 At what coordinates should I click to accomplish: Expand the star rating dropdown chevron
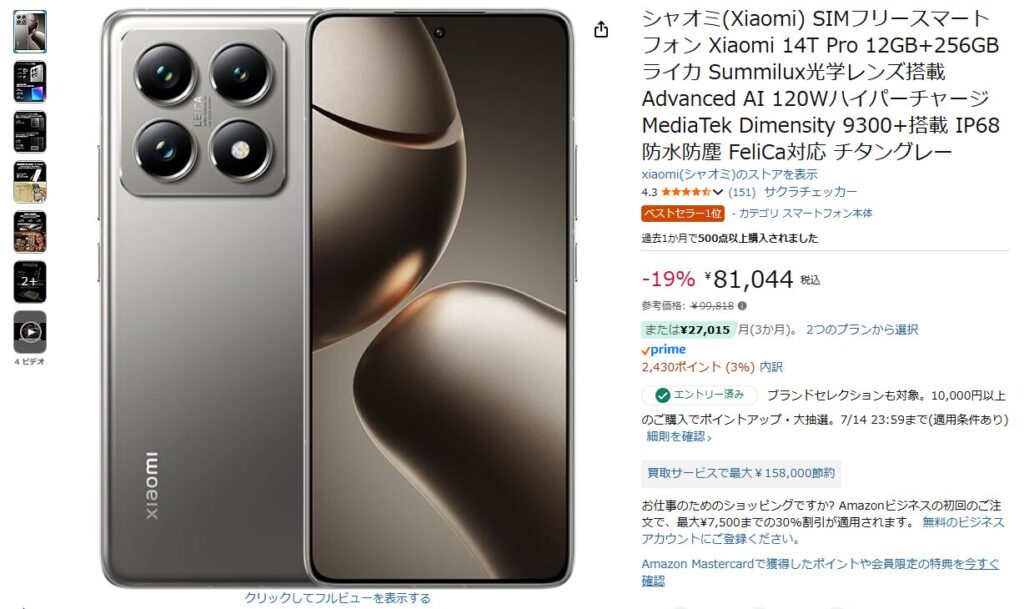coord(718,192)
